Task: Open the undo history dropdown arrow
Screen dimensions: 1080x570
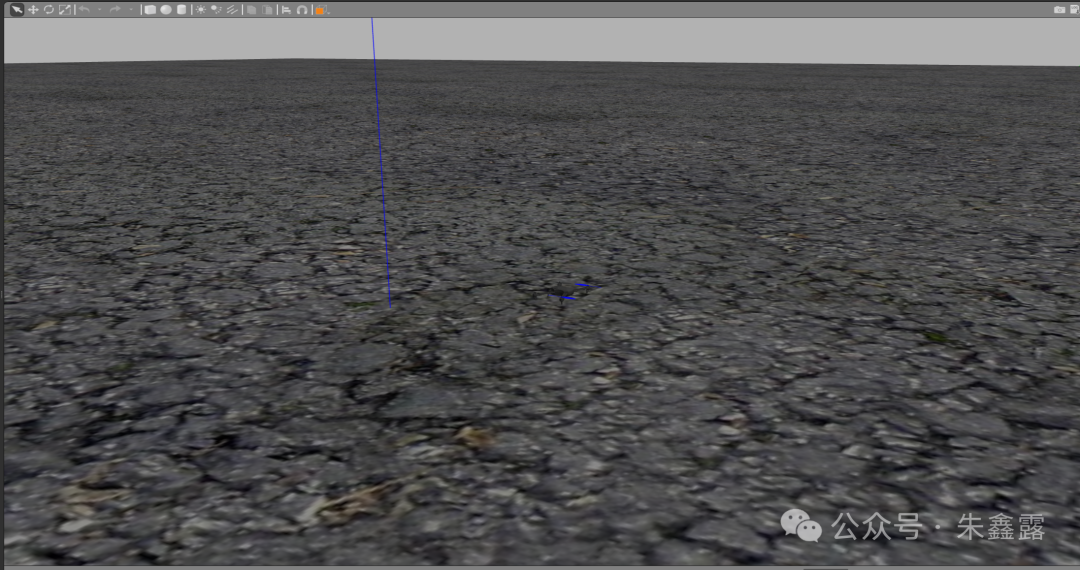Action: pos(100,10)
